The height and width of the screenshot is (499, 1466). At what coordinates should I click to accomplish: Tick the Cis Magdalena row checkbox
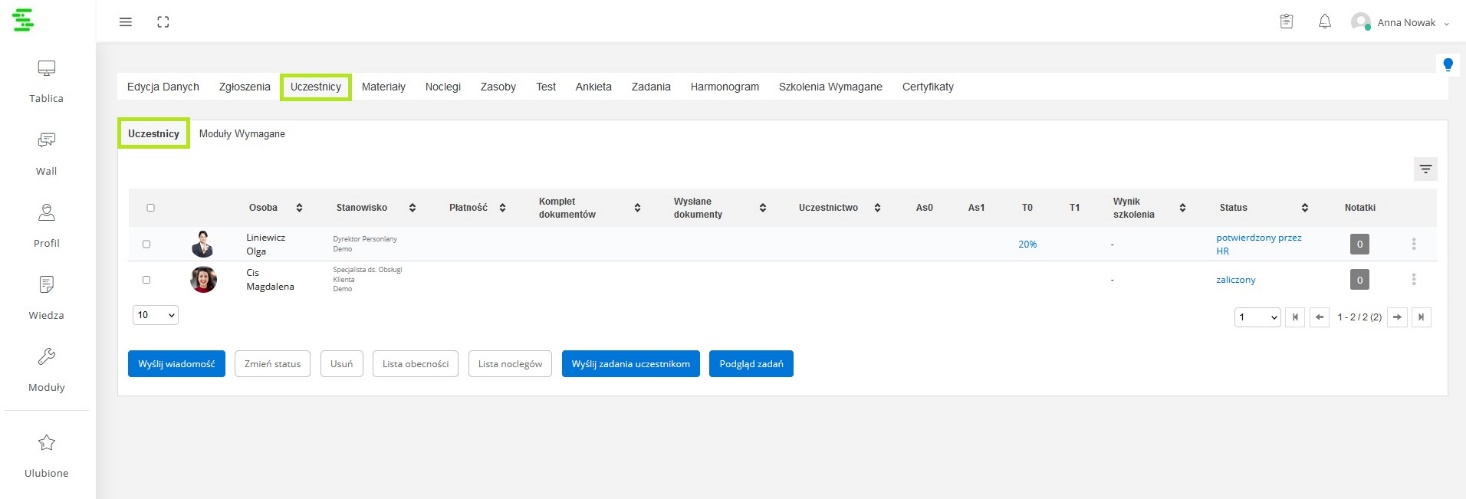tap(146, 280)
